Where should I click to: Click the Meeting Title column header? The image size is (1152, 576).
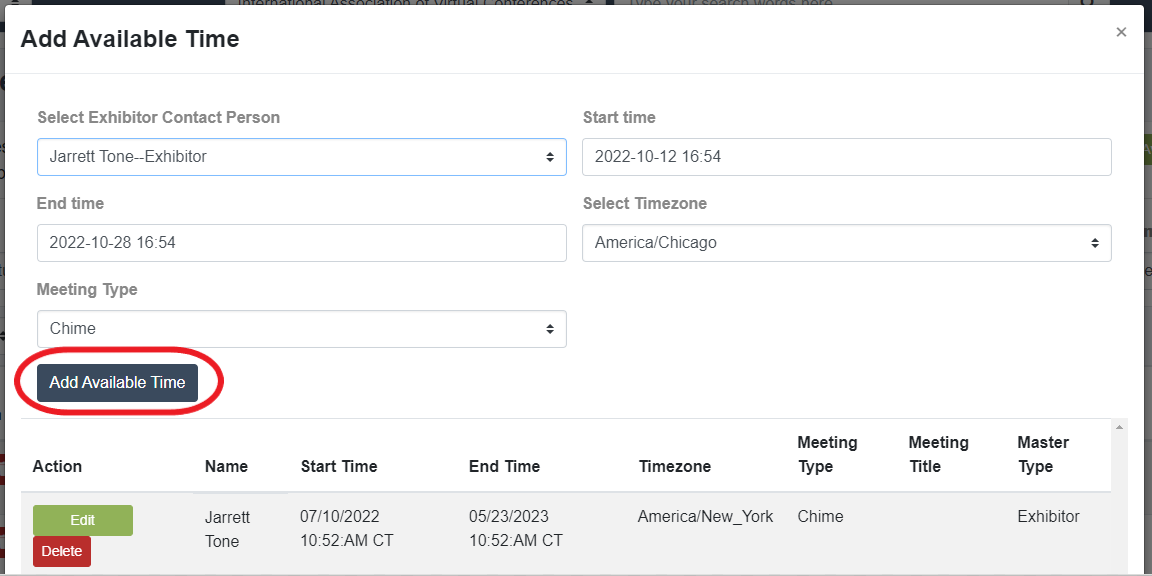tap(939, 454)
